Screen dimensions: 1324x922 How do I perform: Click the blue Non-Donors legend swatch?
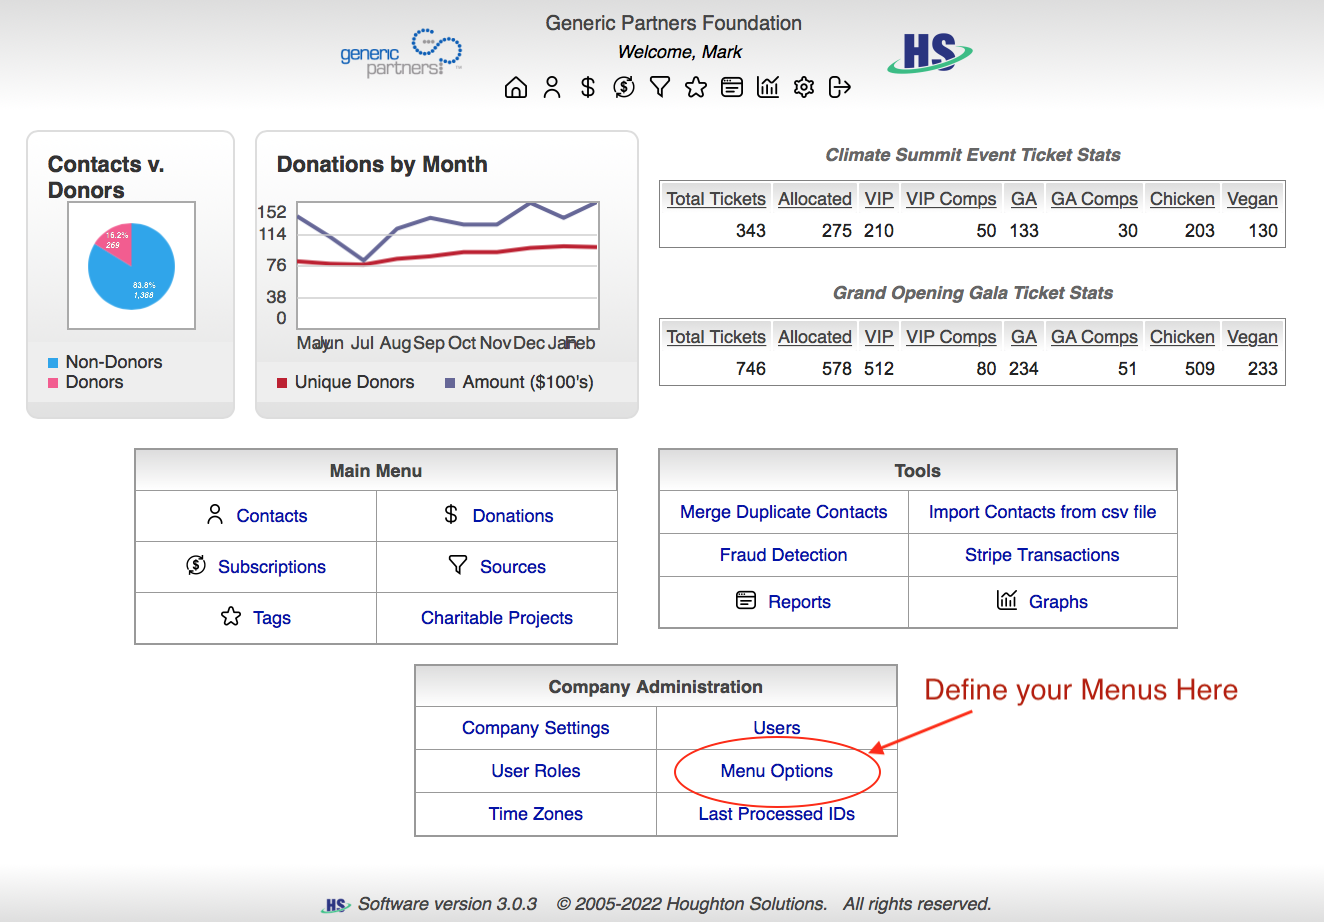point(53,363)
